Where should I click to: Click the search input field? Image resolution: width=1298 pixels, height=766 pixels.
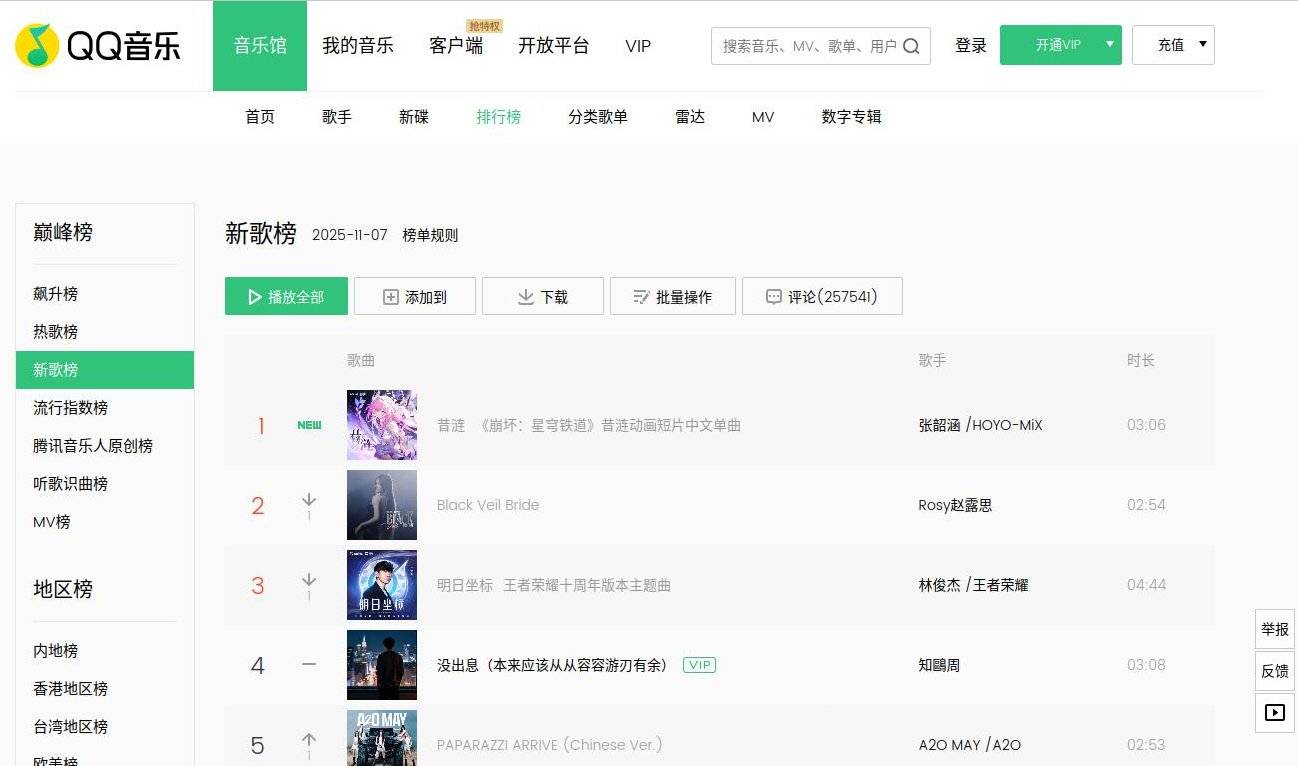tap(808, 46)
